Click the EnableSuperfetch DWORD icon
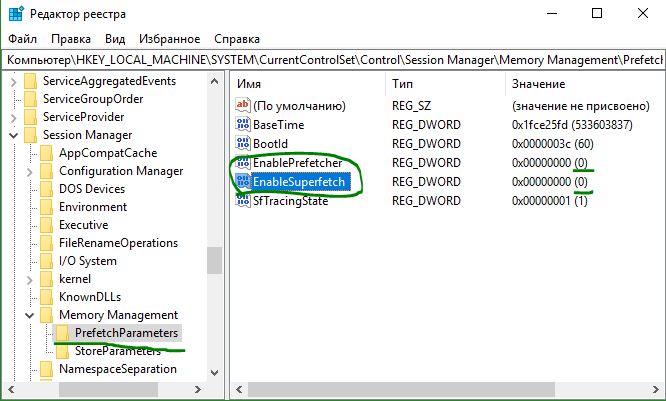666x401 pixels. (x=242, y=181)
